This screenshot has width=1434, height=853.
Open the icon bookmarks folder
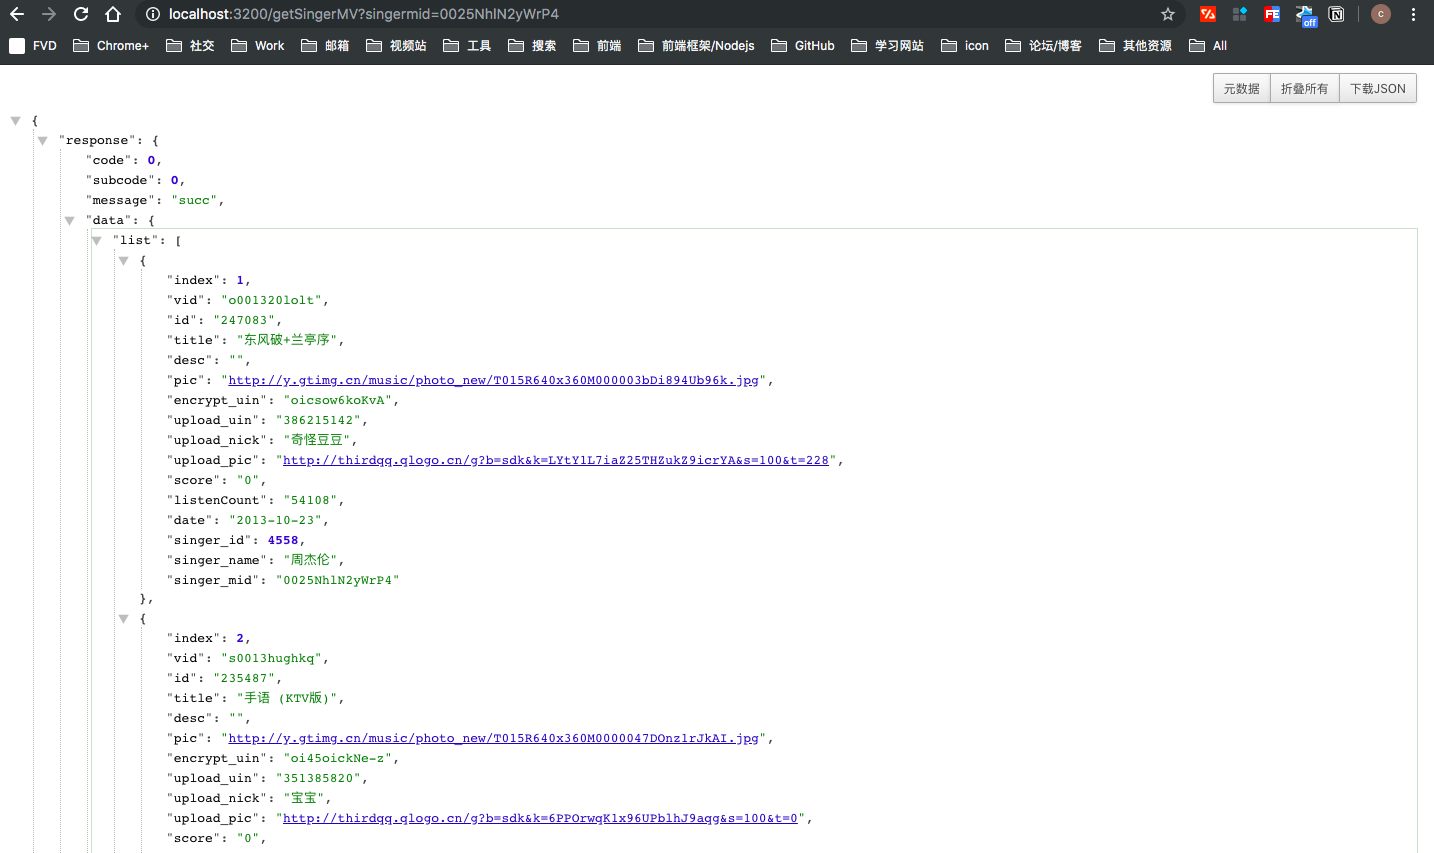pos(965,46)
